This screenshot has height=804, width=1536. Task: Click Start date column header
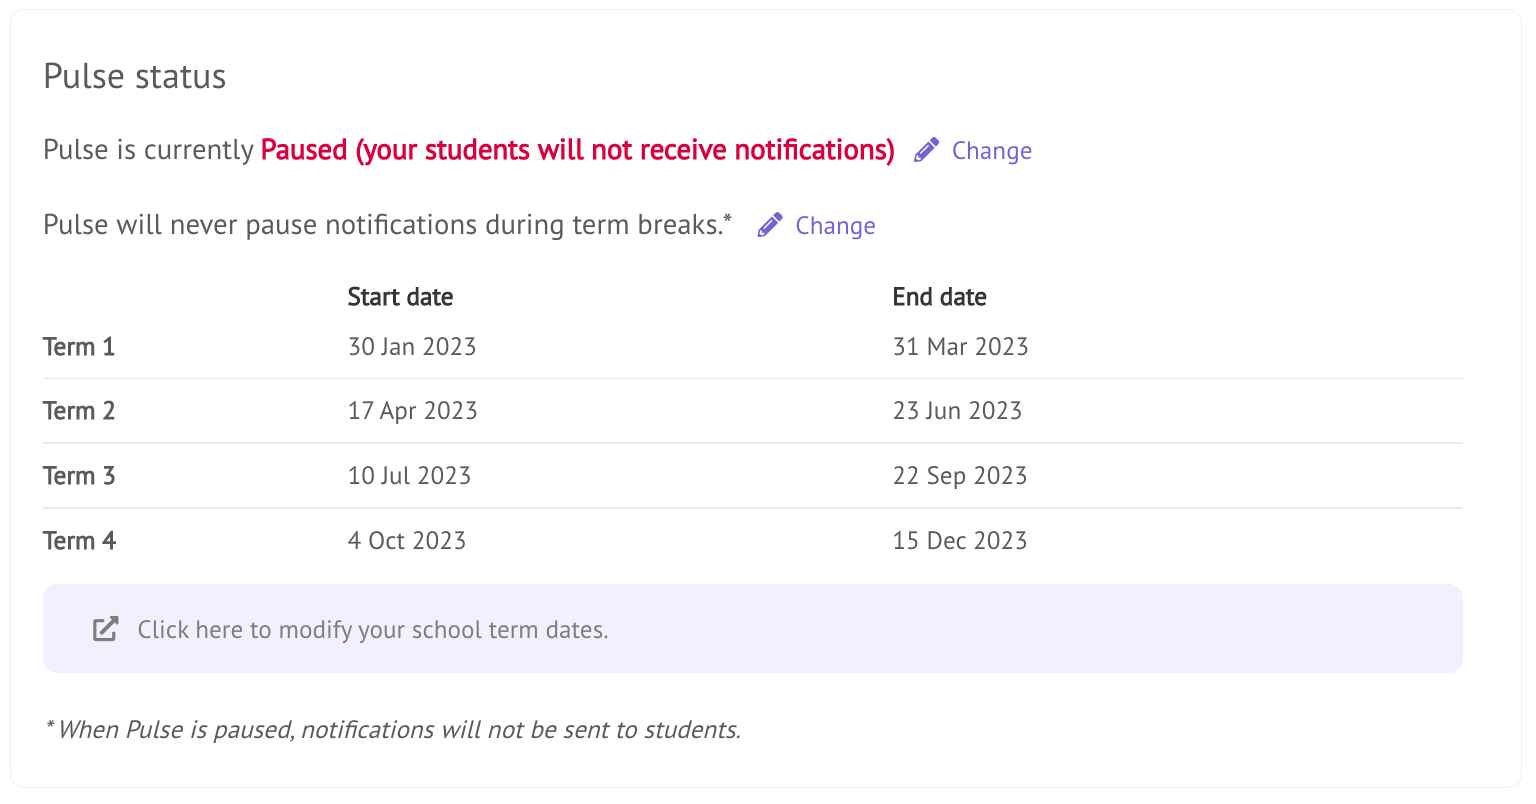(x=400, y=297)
